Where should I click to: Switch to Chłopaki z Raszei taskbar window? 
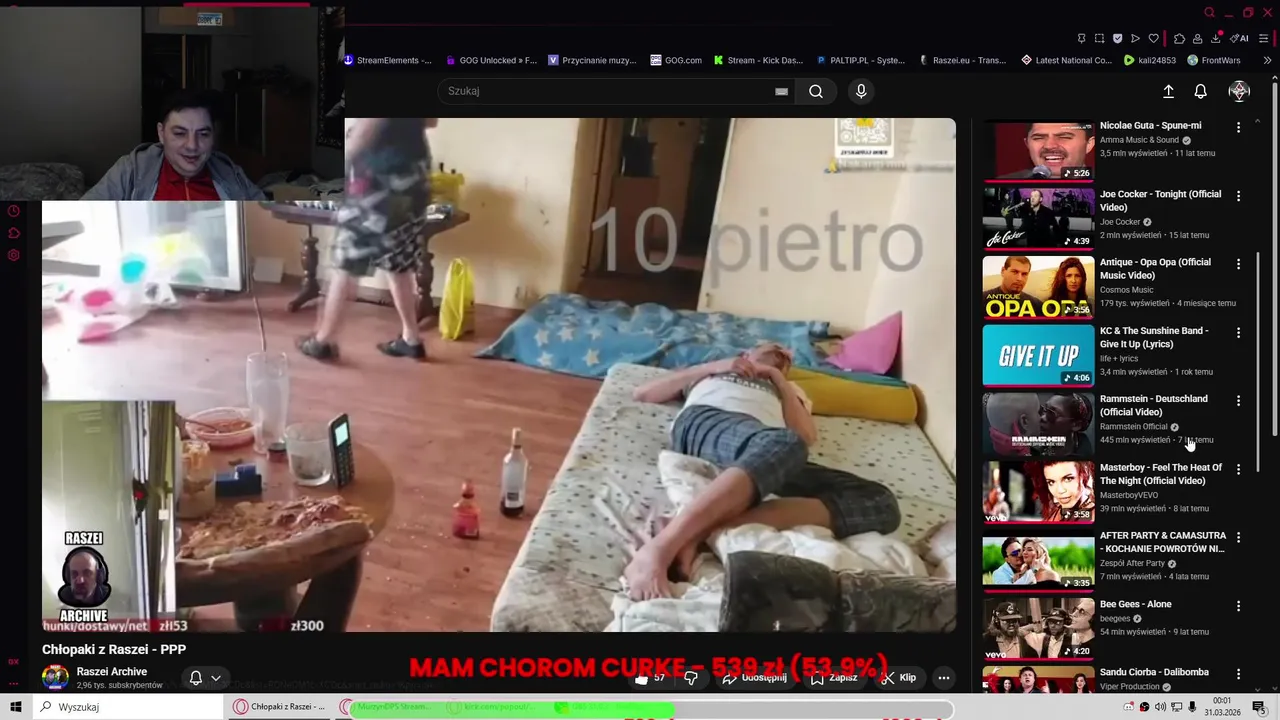[280, 707]
